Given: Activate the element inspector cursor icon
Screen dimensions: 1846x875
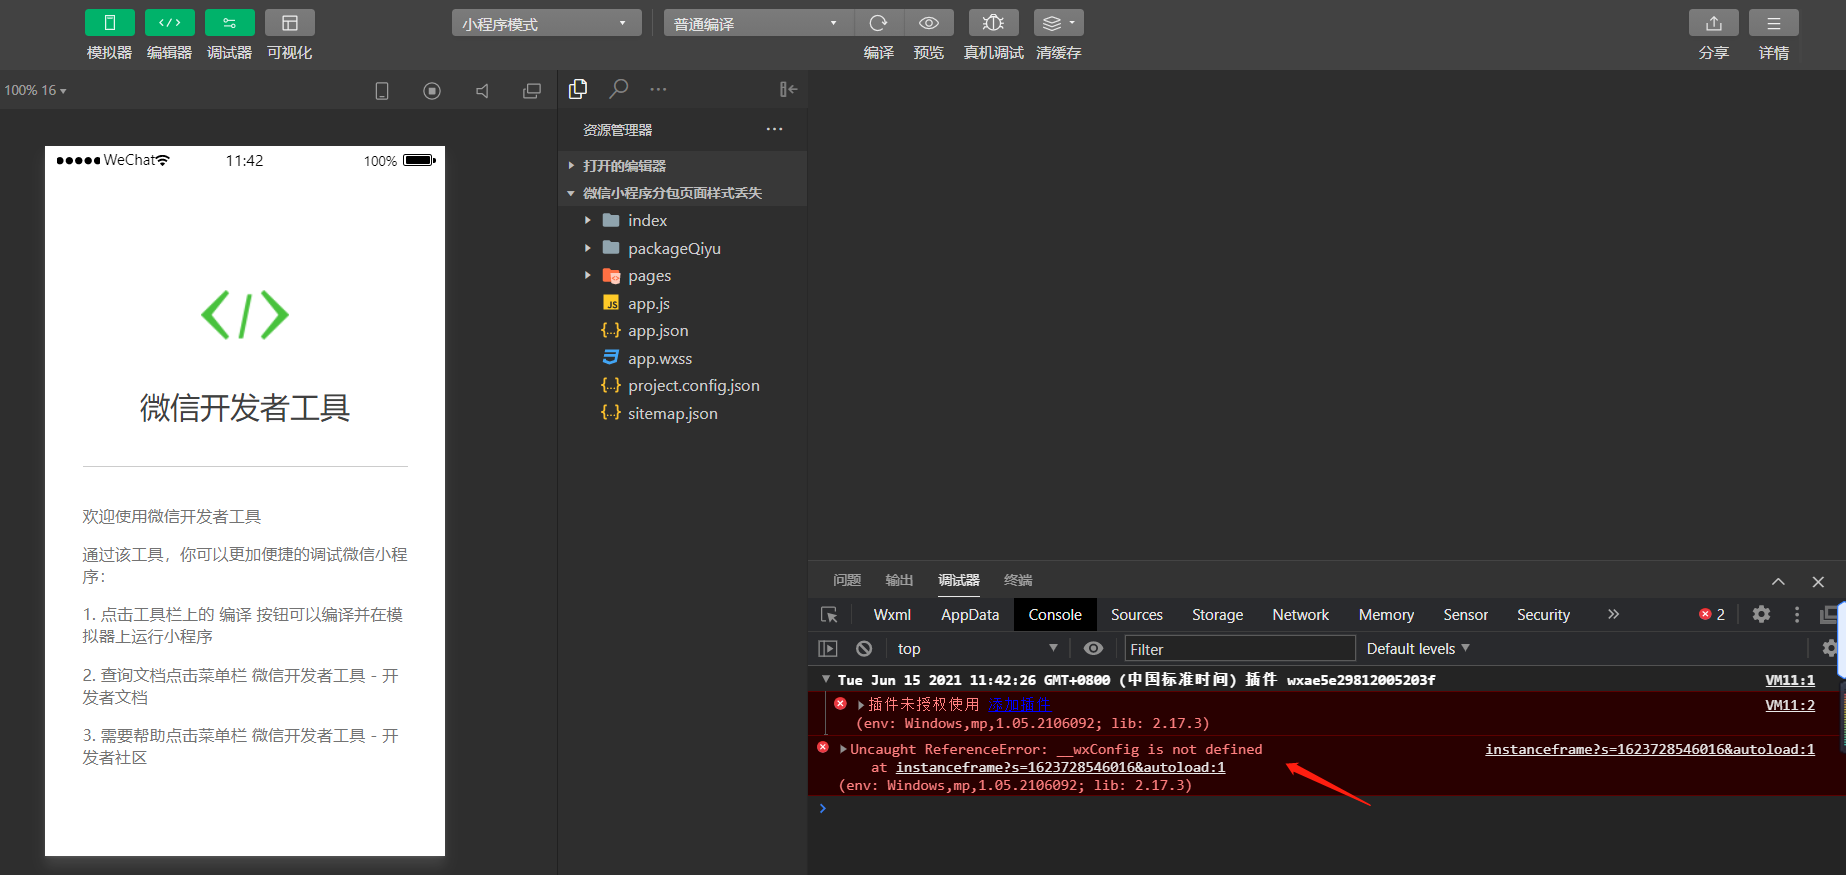Looking at the screenshot, I should click(x=829, y=615).
